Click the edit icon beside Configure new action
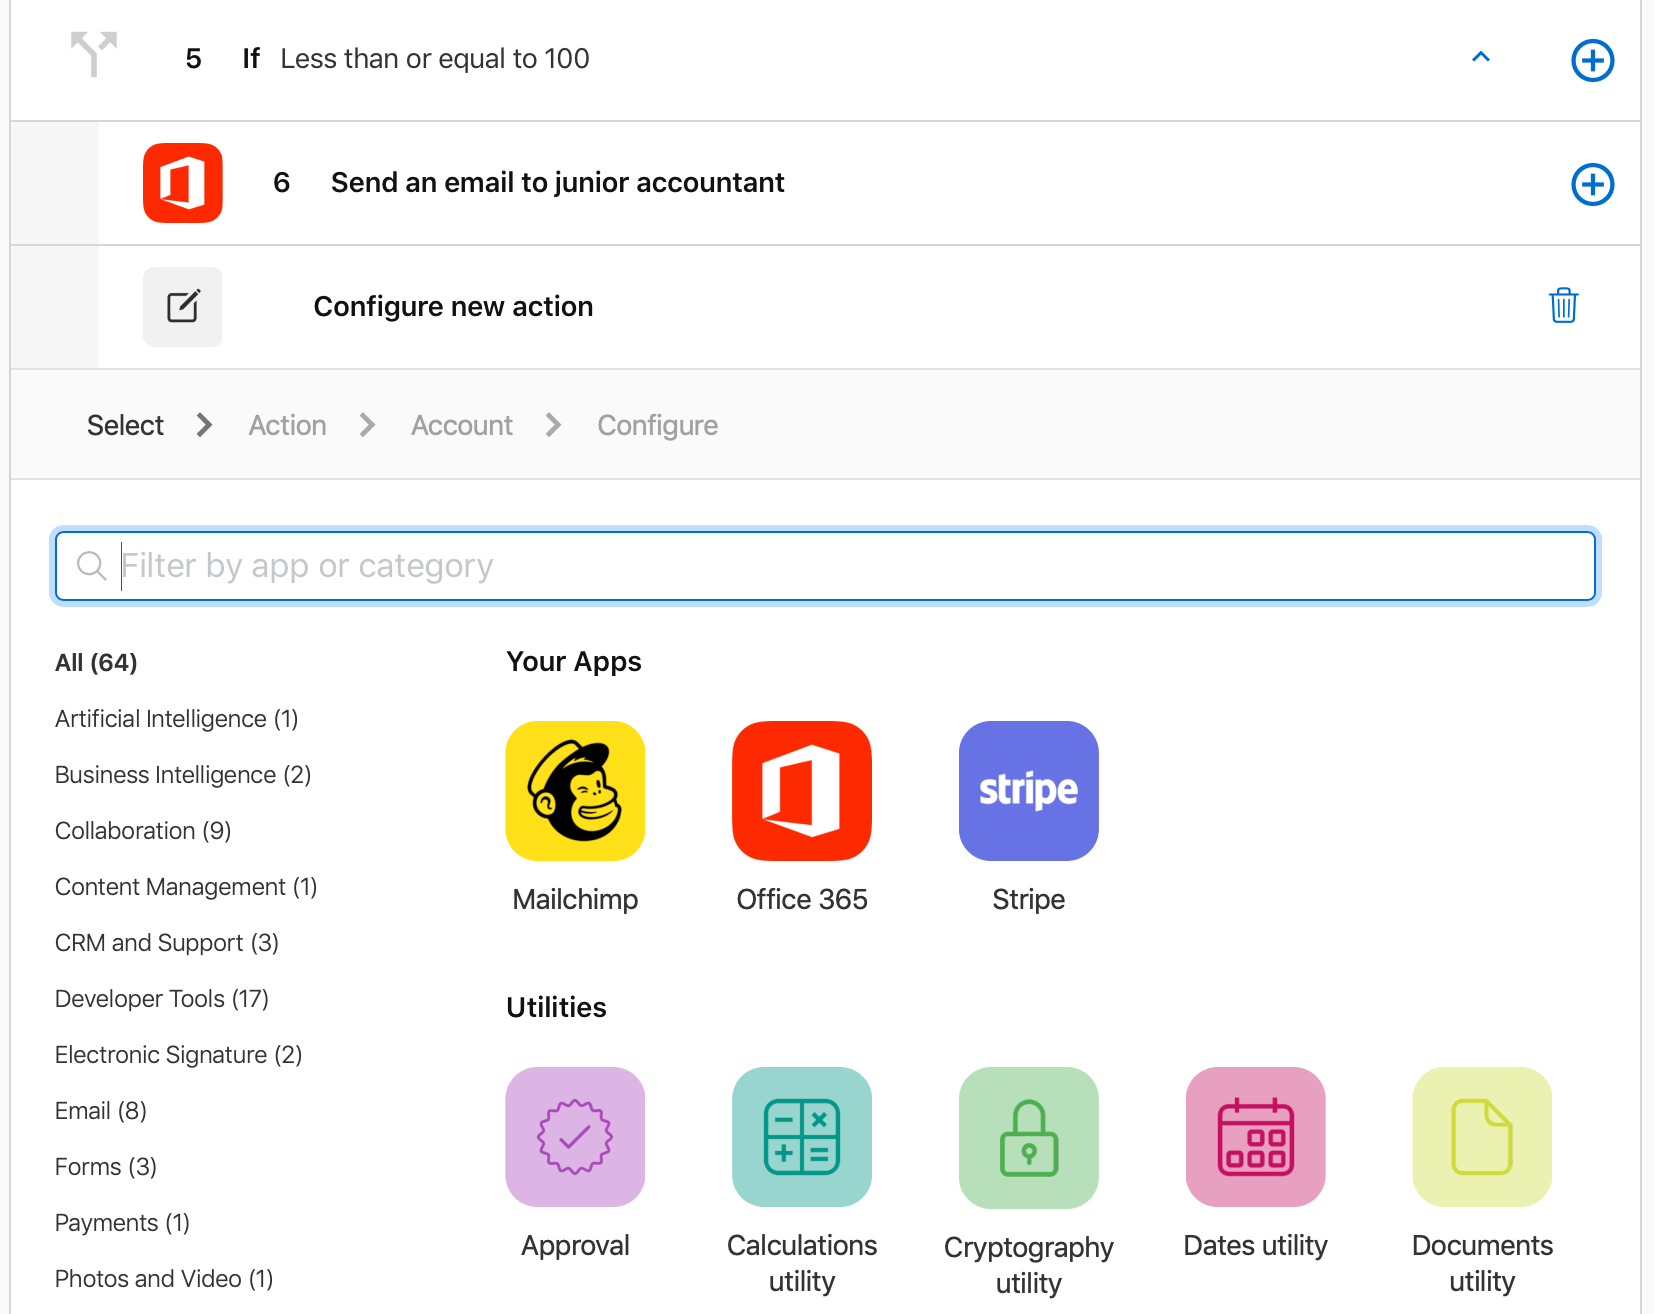This screenshot has height=1314, width=1654. pyautogui.click(x=182, y=307)
